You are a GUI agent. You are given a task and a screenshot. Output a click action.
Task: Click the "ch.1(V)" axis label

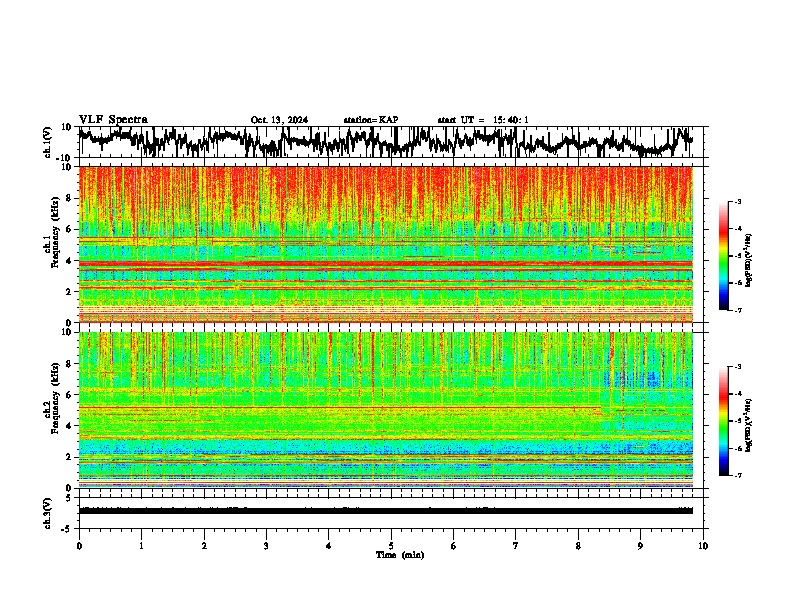pos(48,142)
